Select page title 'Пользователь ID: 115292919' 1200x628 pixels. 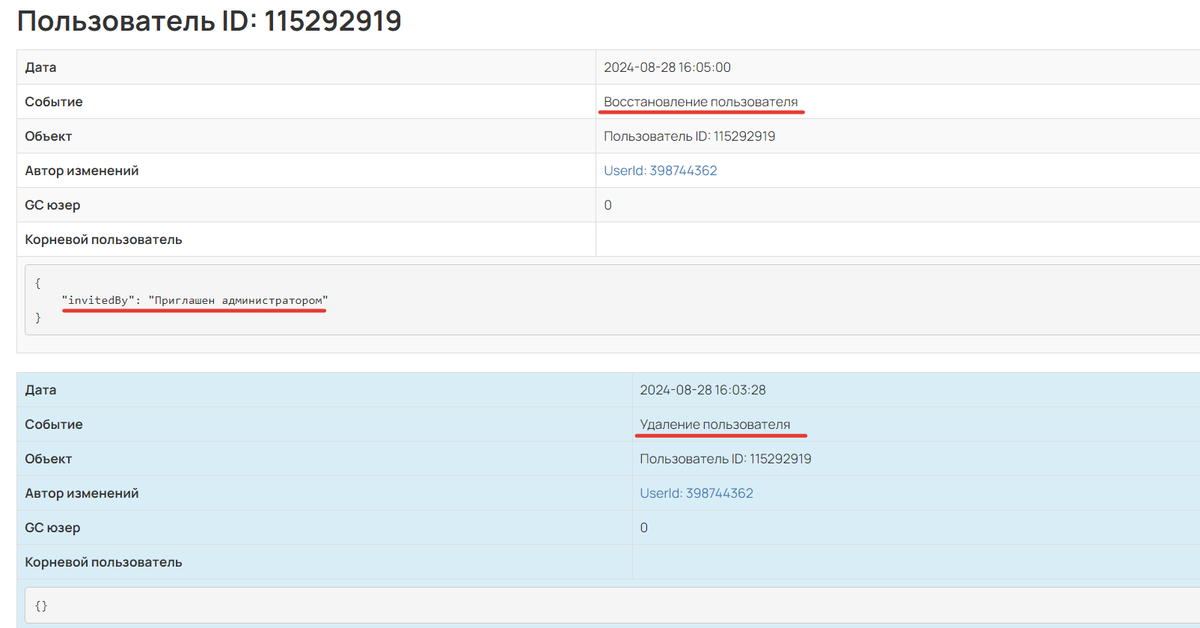pos(209,21)
